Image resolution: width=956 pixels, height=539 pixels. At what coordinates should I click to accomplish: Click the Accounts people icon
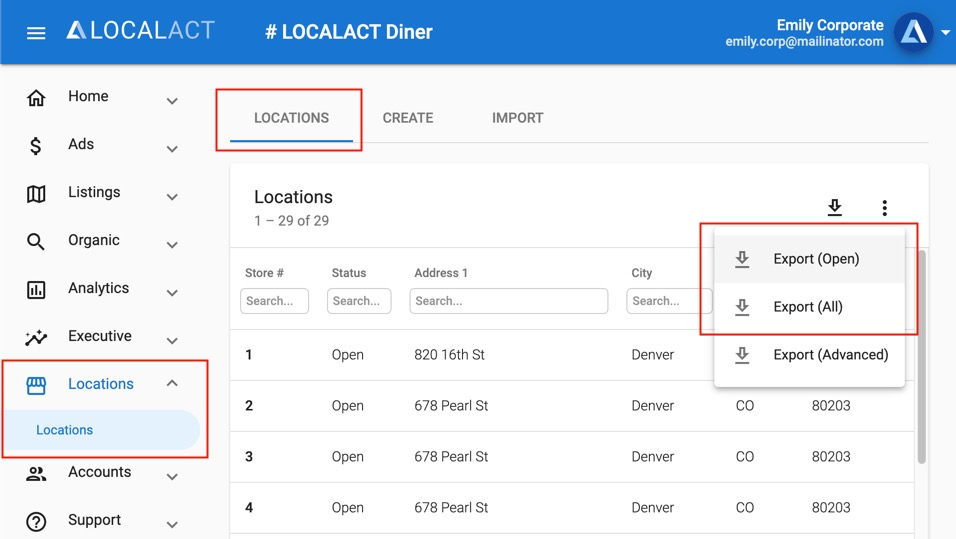click(36, 474)
